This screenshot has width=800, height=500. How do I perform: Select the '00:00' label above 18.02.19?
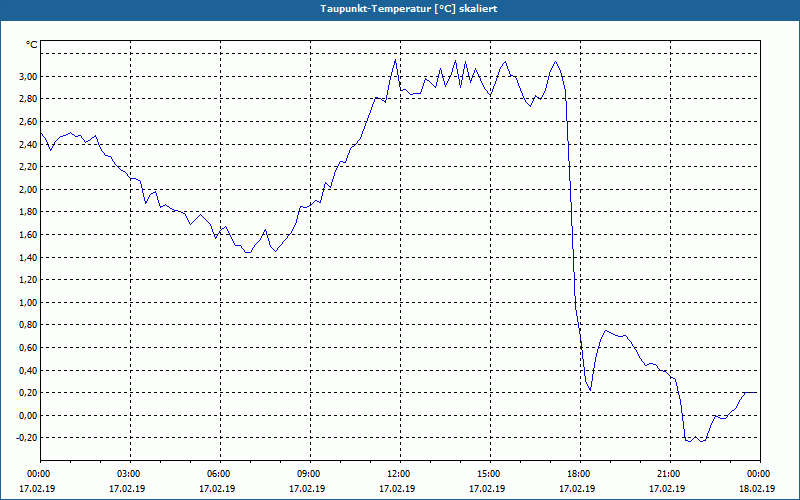click(x=760, y=474)
